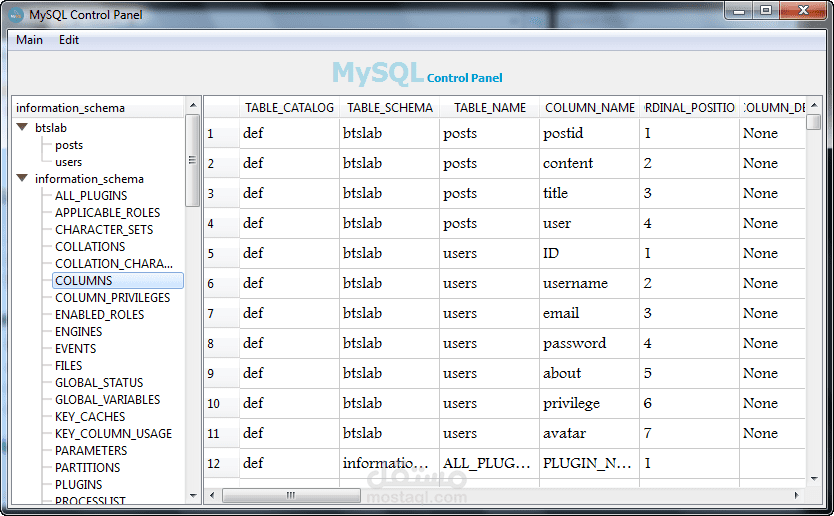Select COLUMN_PRIVILEGES in the tree
The width and height of the screenshot is (834, 516).
[112, 298]
